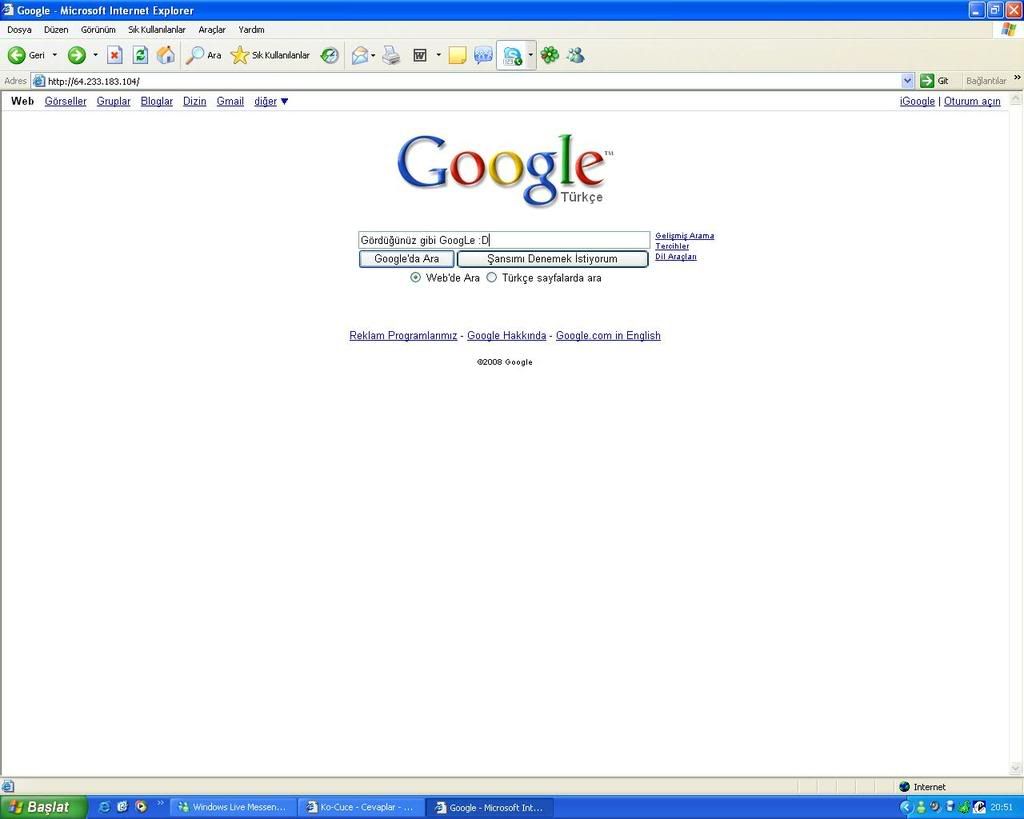Open the diğer dropdown in Google navigation

pyautogui.click(x=271, y=101)
